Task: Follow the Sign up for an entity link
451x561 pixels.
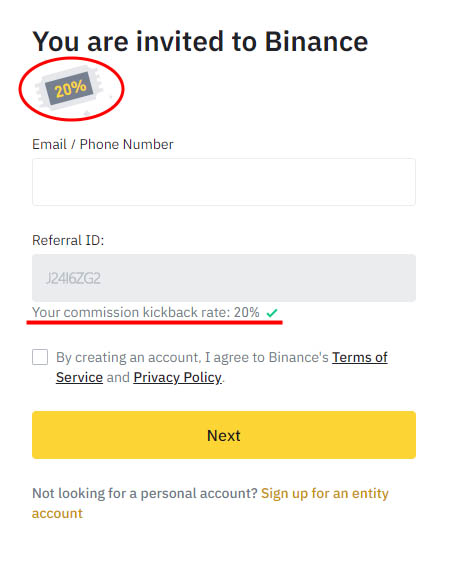Action: 324,493
